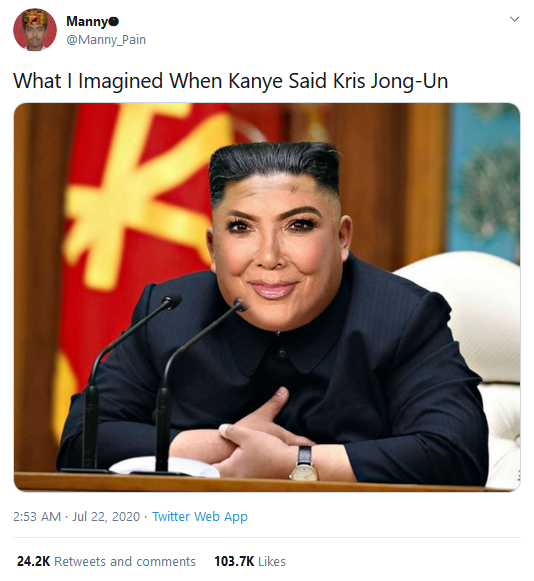534x581 pixels.
Task: View the Retweets and comments list
Action: 125,561
